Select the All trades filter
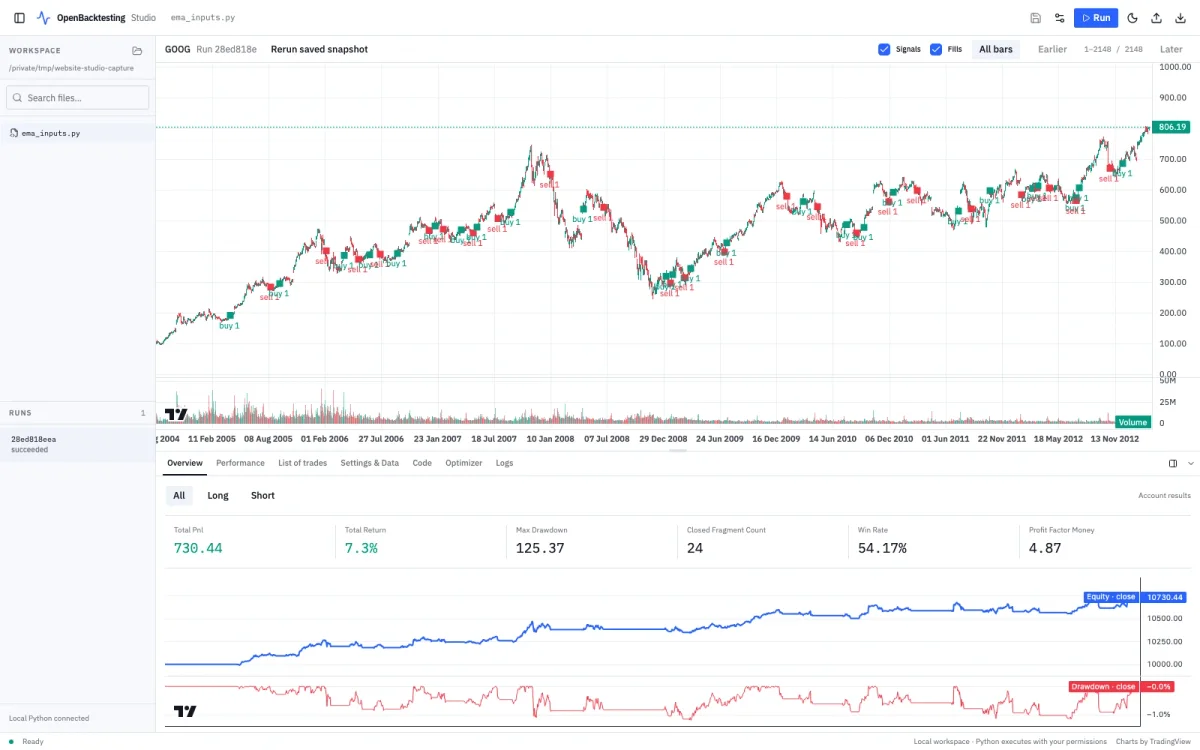 click(x=179, y=495)
